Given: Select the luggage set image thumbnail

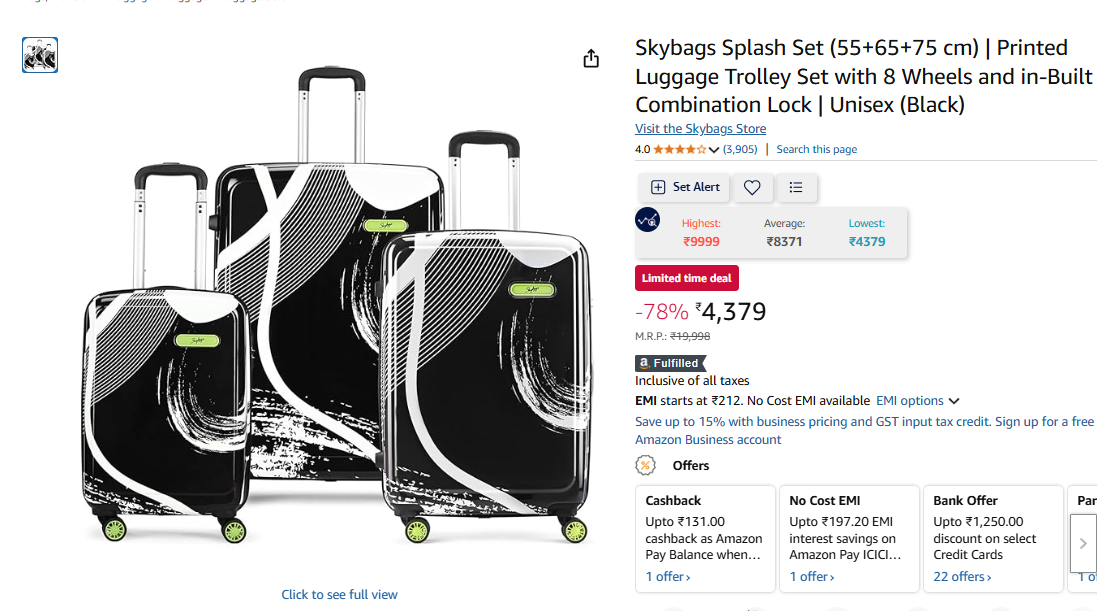Looking at the screenshot, I should 40,55.
